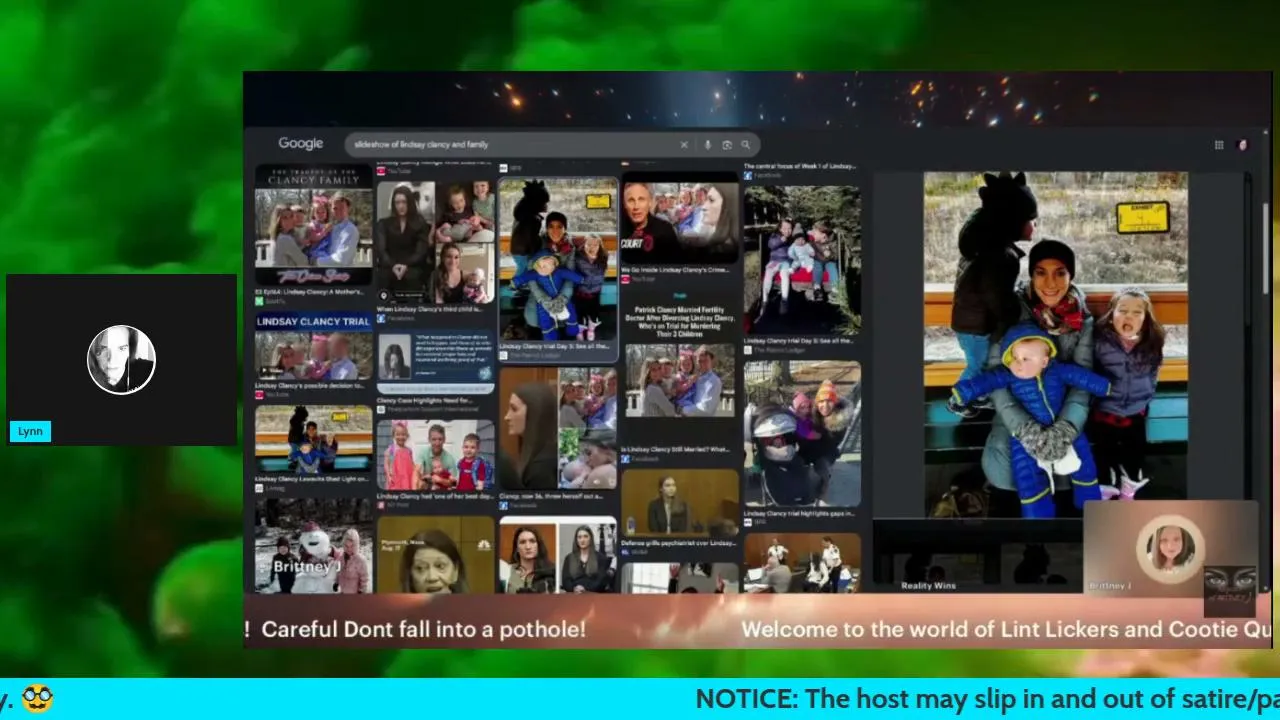This screenshot has height=720, width=1280.
Task: Click the 'Lynn' name tag
Action: tap(30, 432)
